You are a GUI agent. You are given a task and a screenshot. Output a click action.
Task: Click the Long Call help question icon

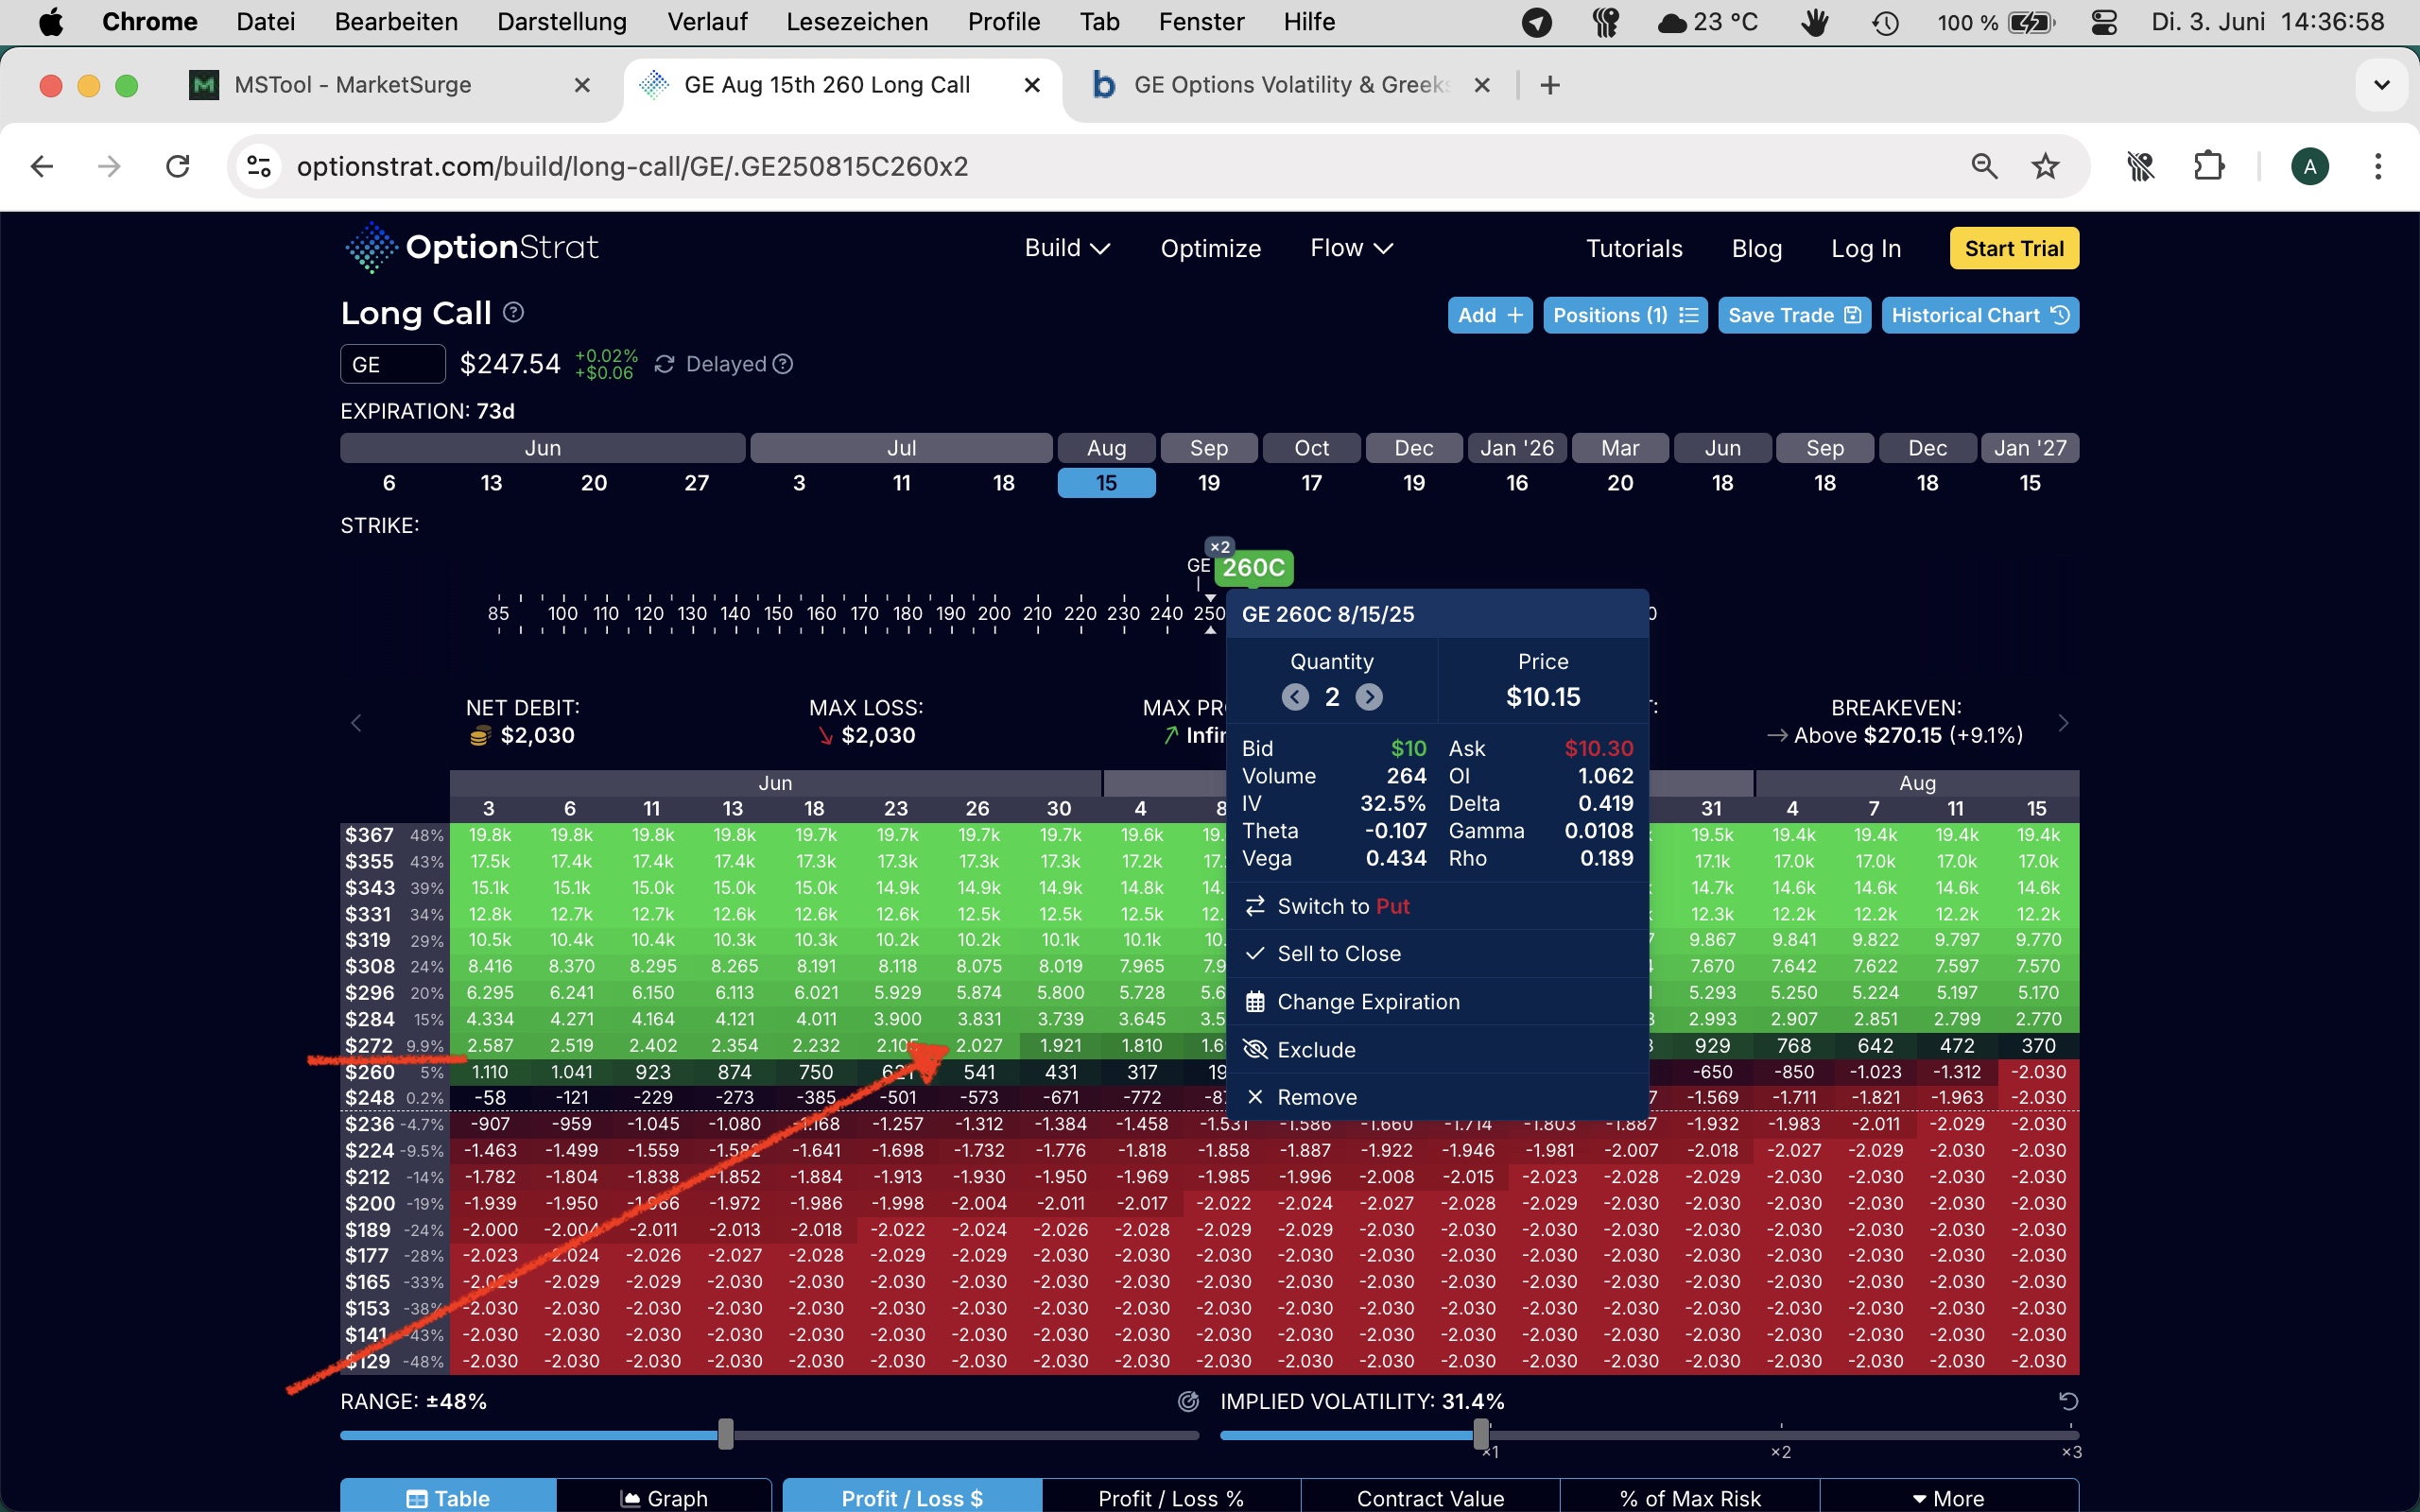(513, 313)
